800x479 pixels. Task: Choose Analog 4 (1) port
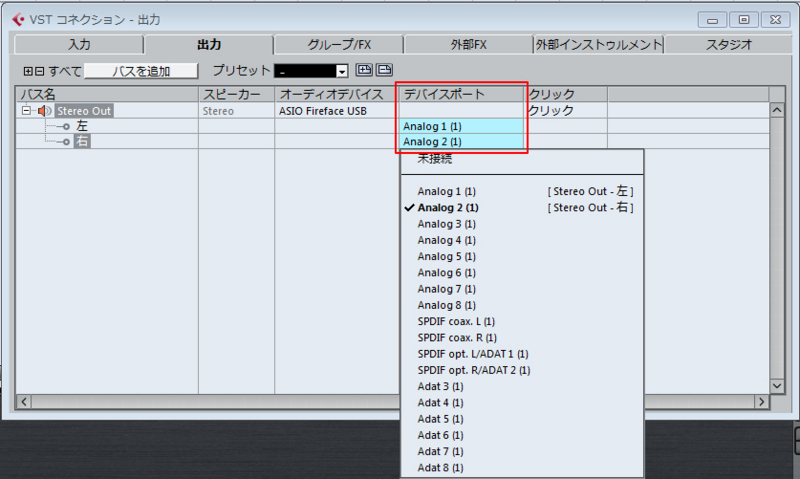(x=522, y=240)
